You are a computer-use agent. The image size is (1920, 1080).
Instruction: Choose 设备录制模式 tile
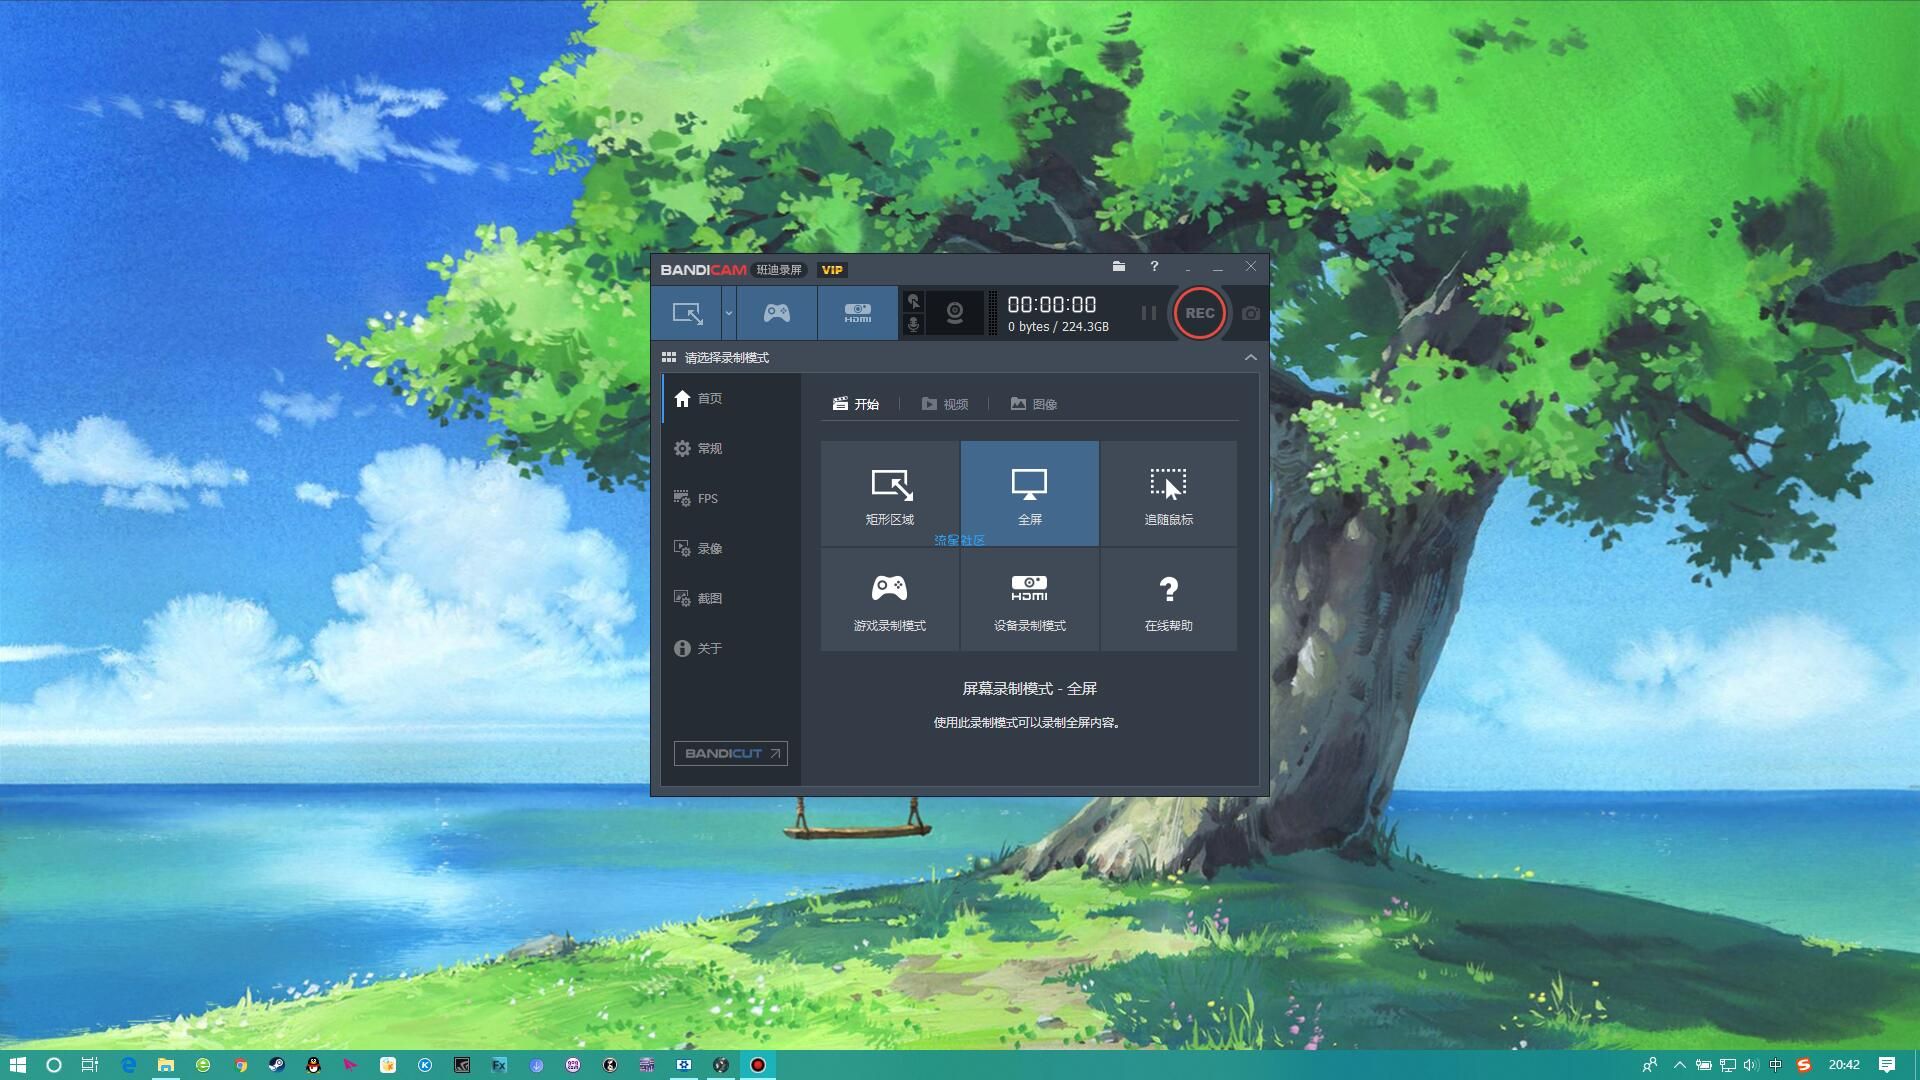point(1029,600)
